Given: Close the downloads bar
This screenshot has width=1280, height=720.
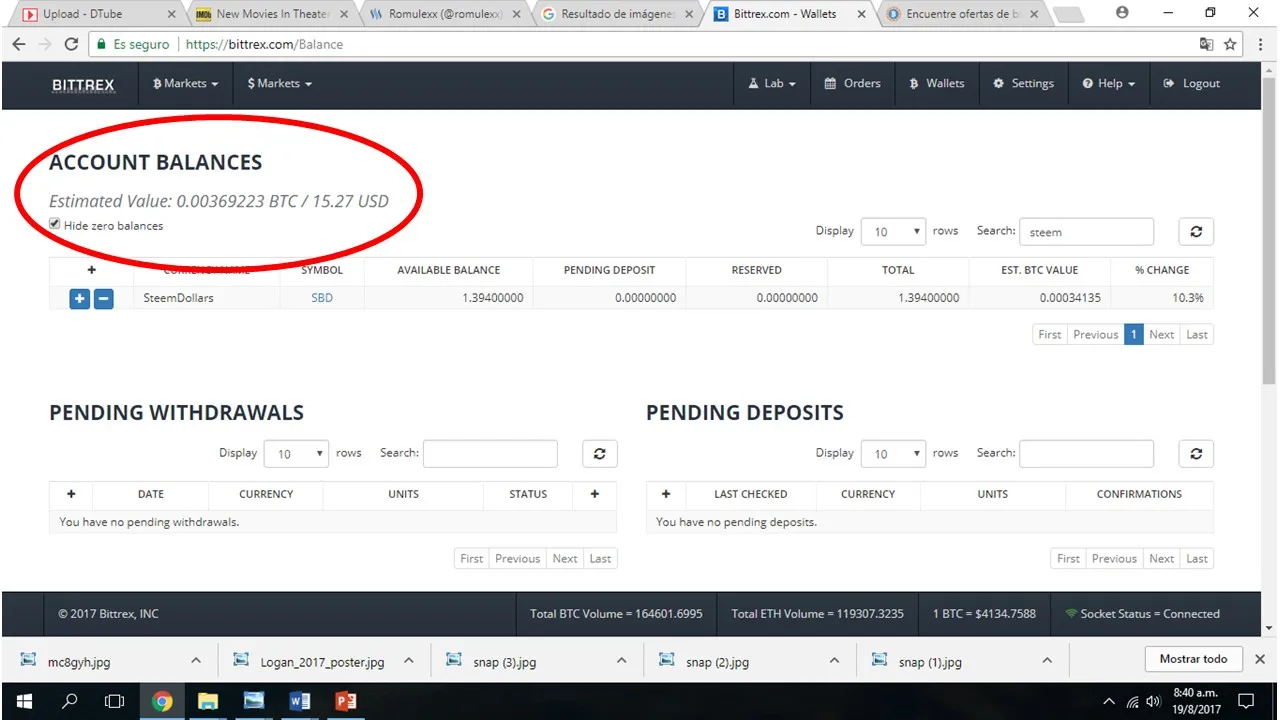Looking at the screenshot, I should pos(1260,659).
